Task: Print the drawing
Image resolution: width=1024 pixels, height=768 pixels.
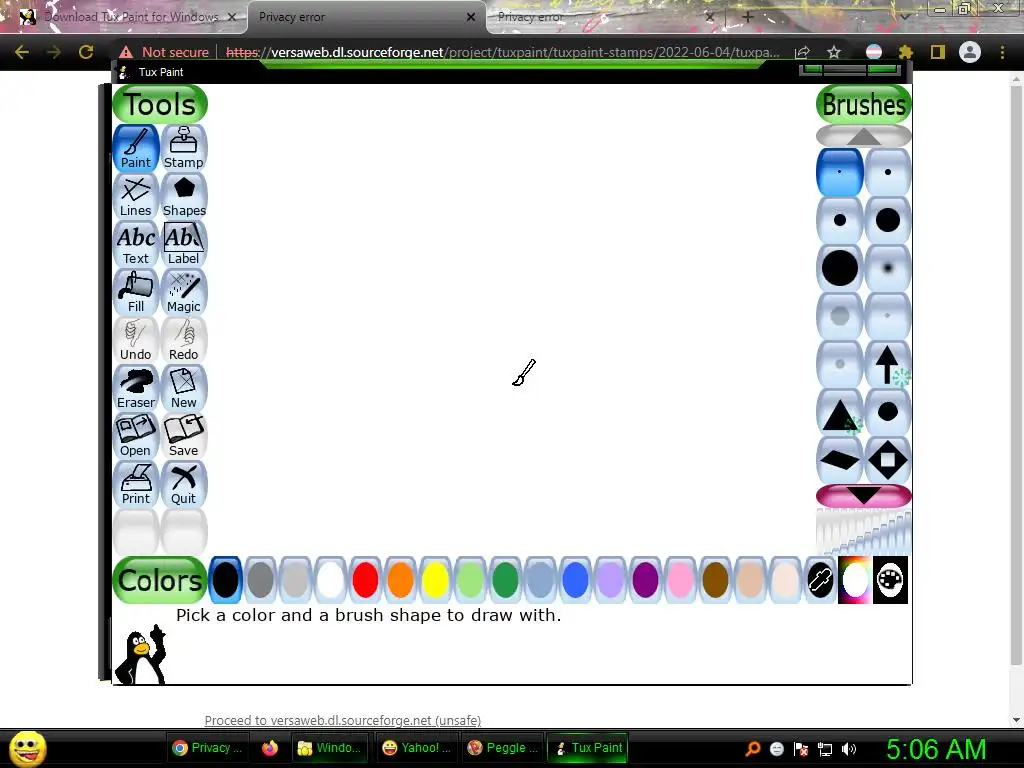Action: coord(136,484)
